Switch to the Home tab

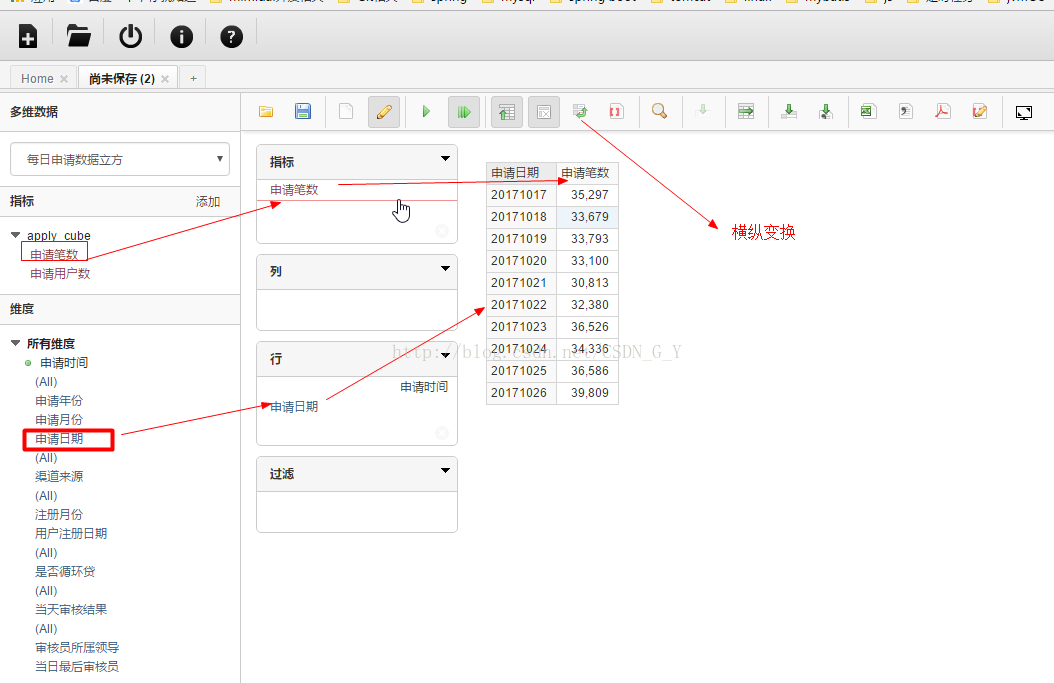(37, 79)
